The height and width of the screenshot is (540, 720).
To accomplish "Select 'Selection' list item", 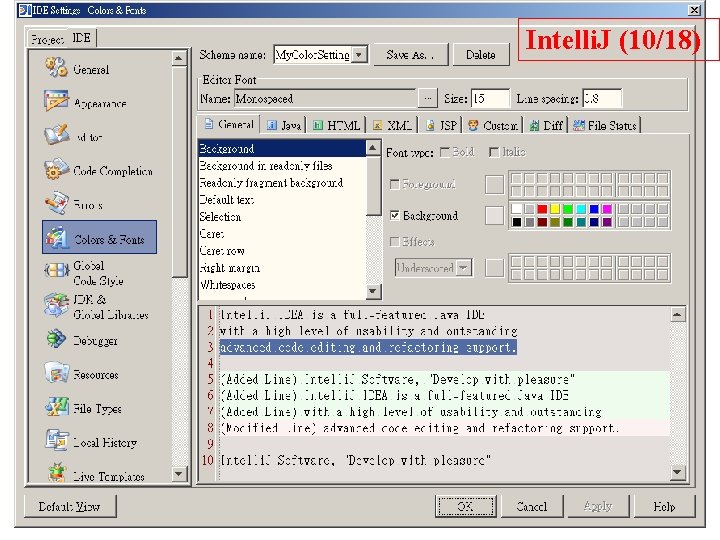I will [282, 217].
